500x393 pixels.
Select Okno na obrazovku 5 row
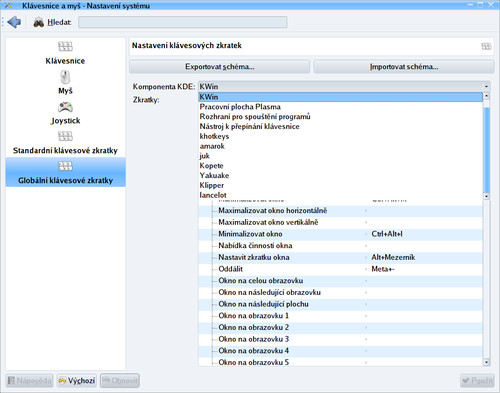[340, 362]
